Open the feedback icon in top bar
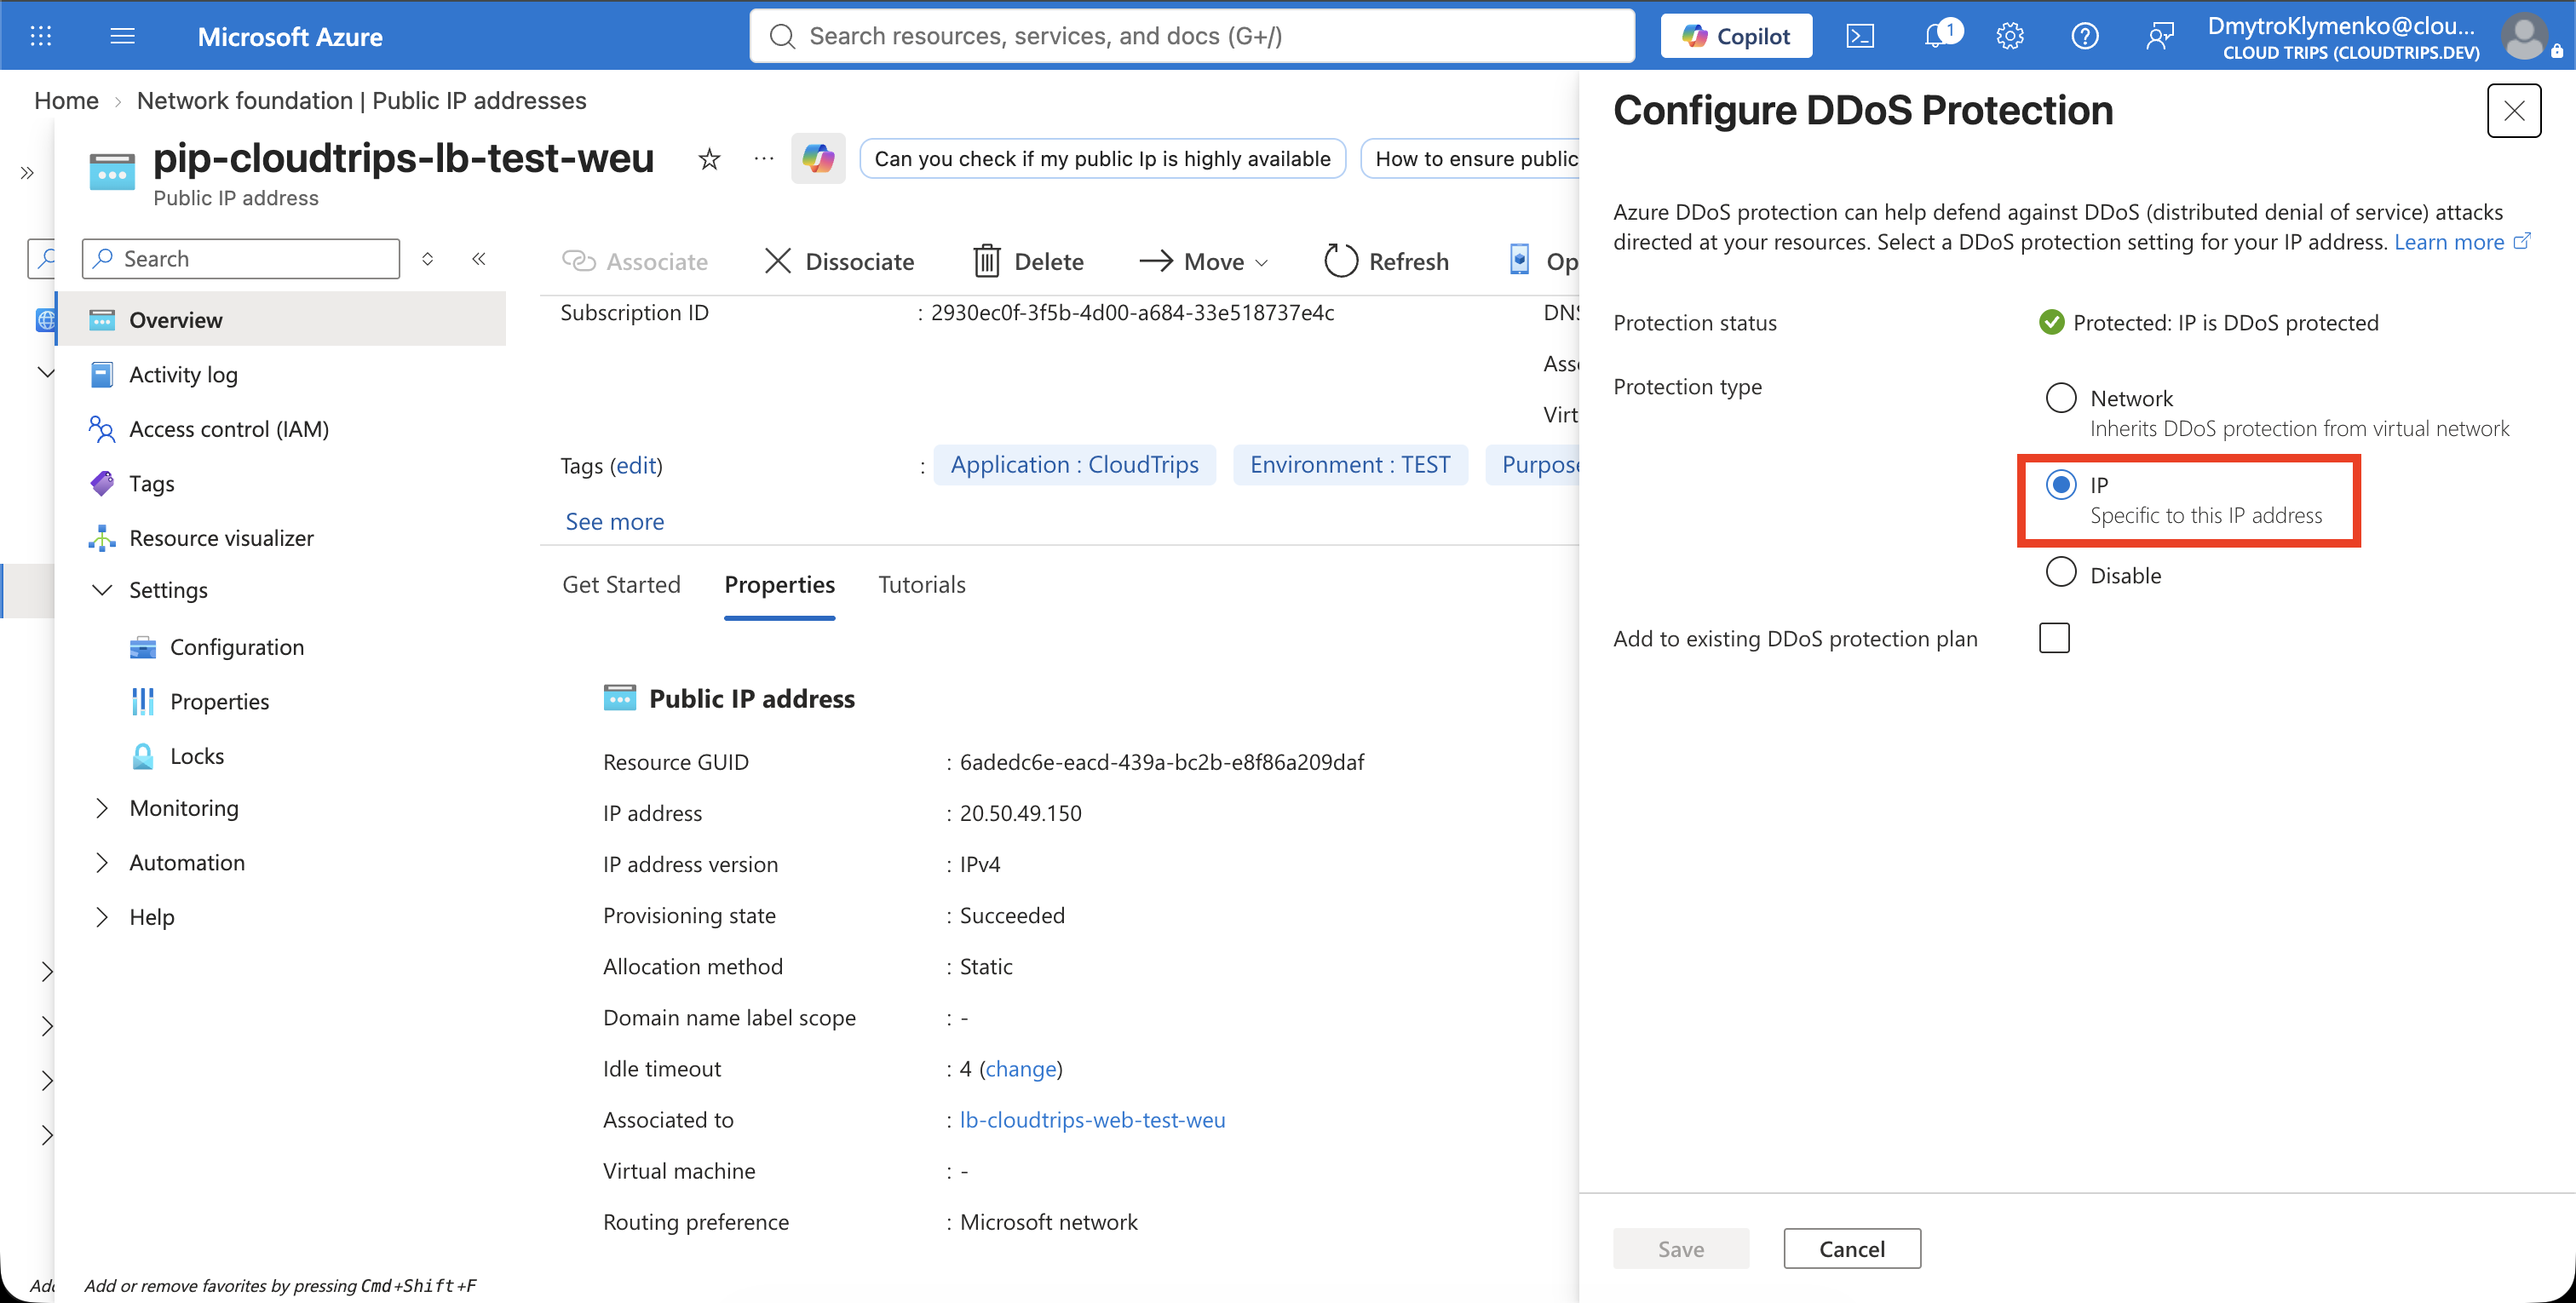Image resolution: width=2576 pixels, height=1303 pixels. (2160, 36)
